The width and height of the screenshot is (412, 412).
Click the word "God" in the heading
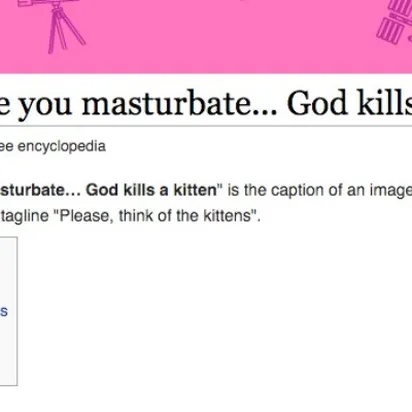317,103
